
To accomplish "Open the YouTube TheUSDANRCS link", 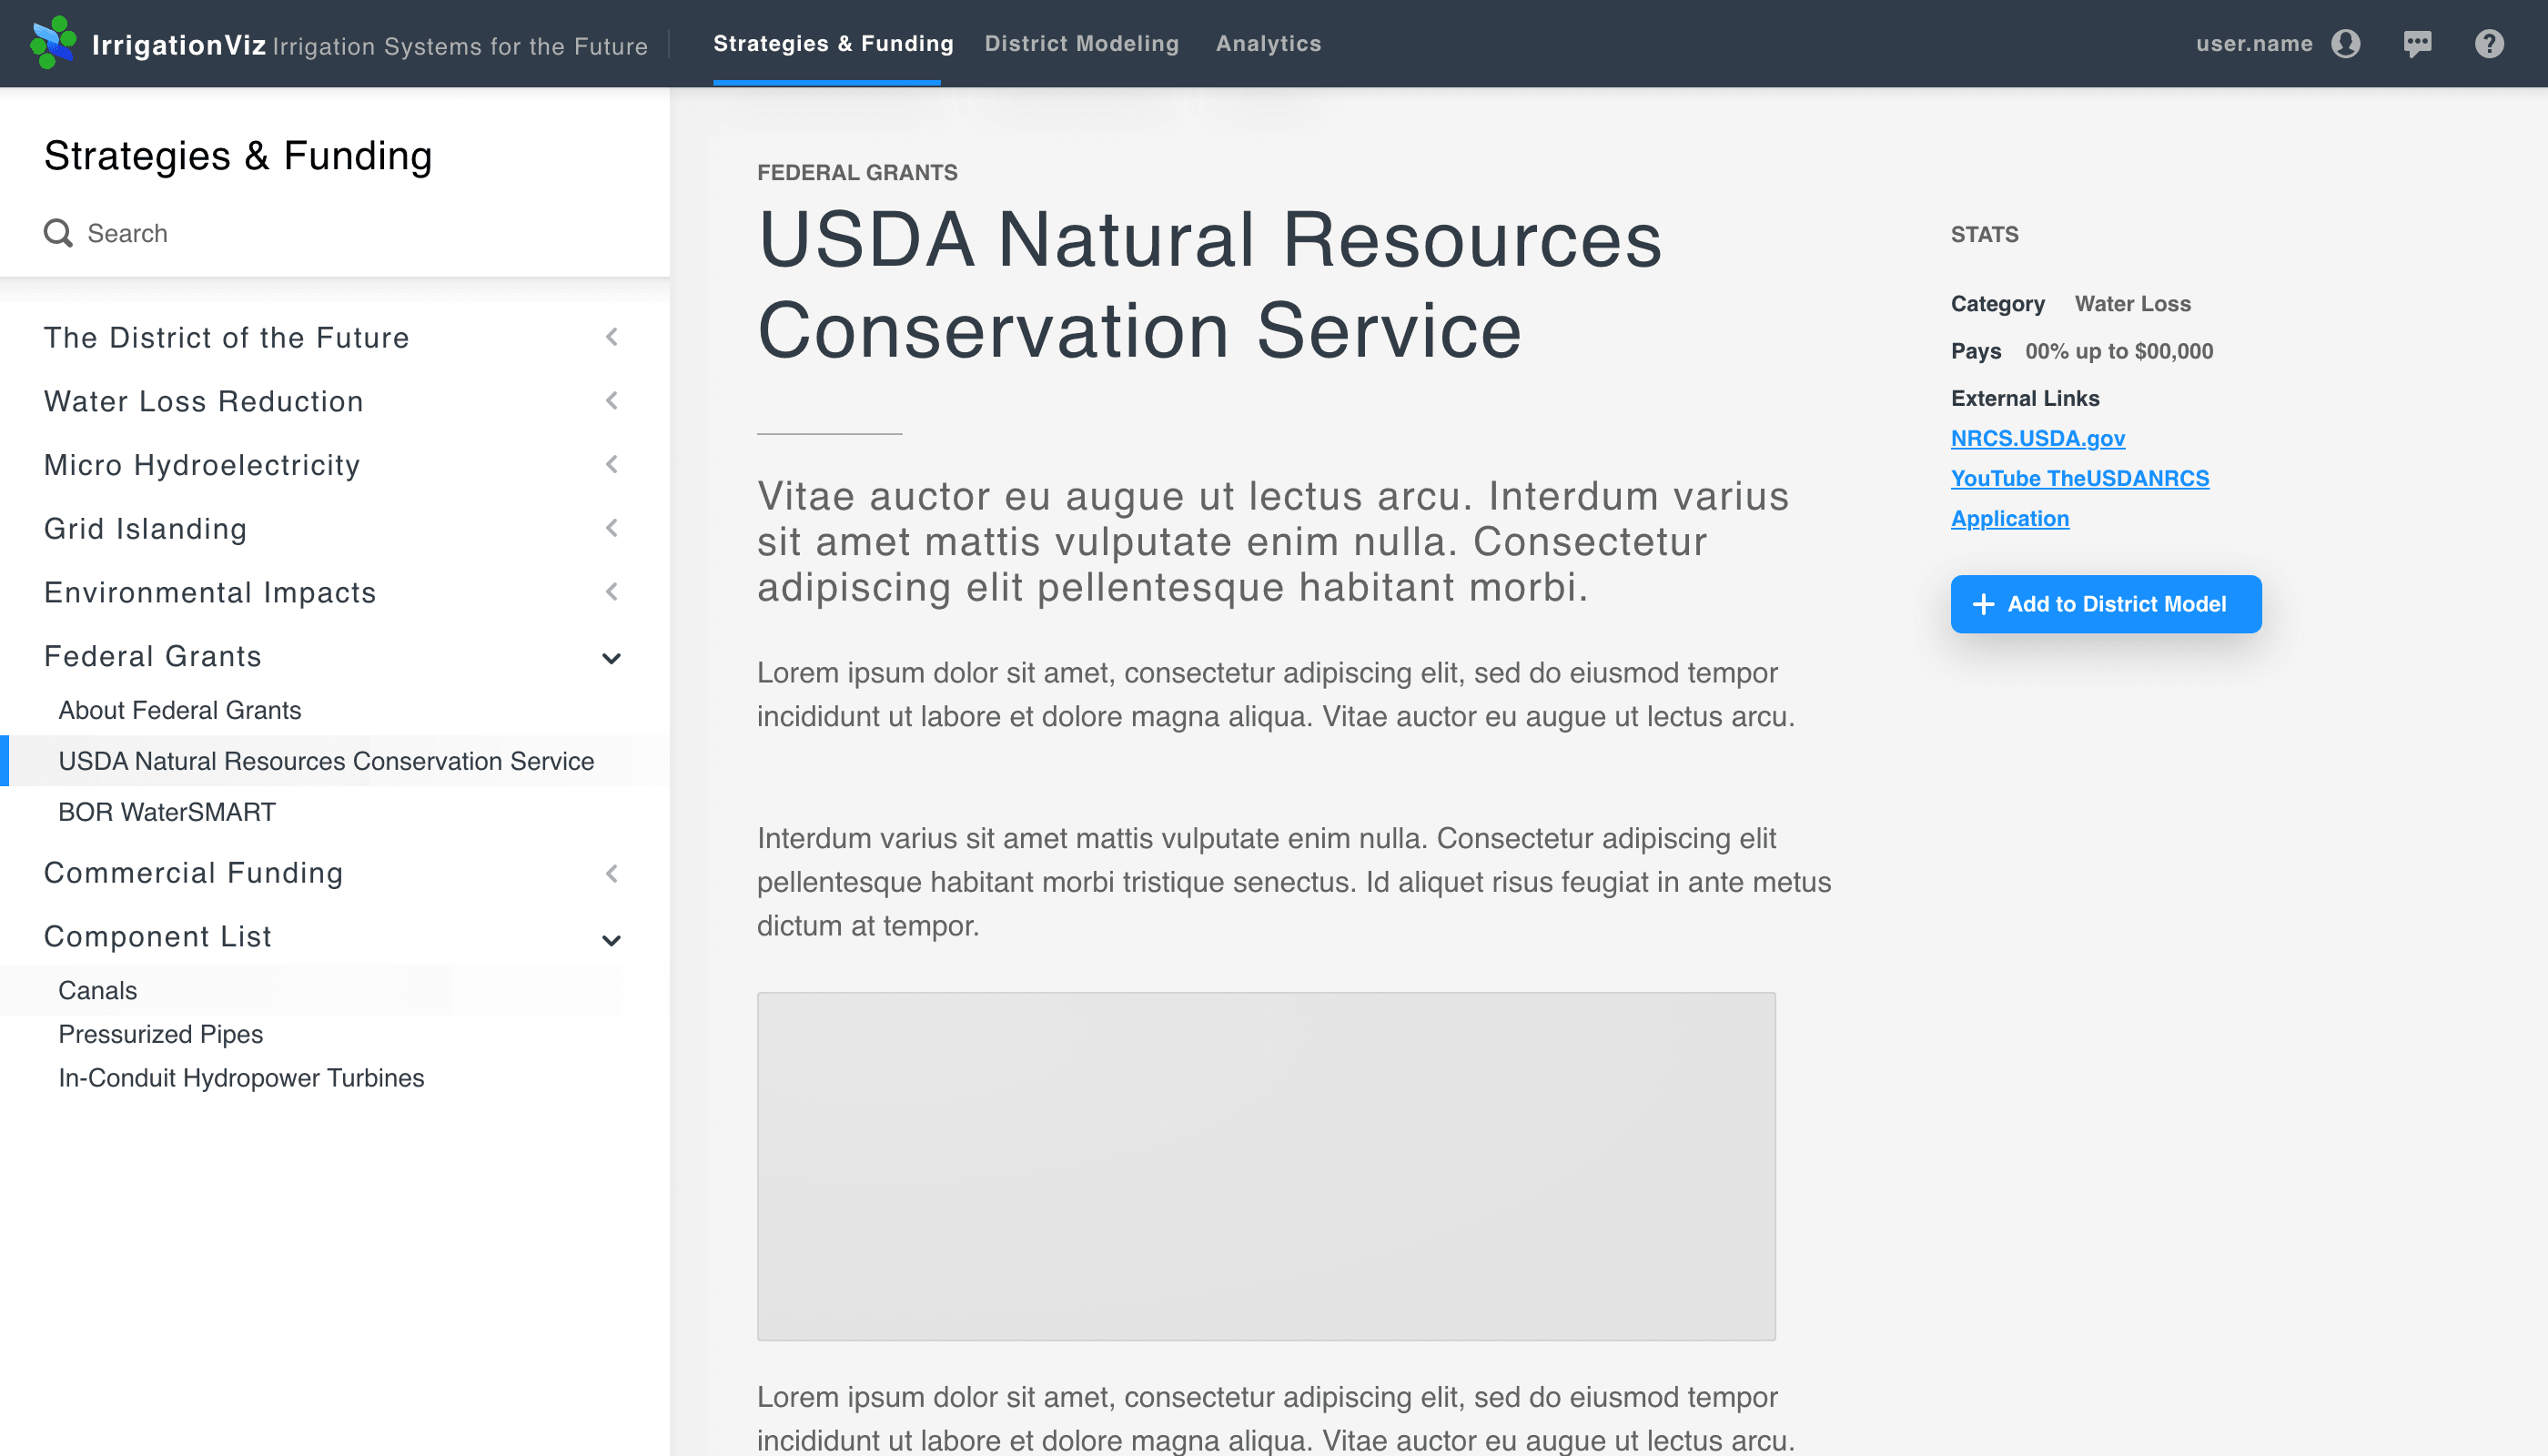I will [x=2079, y=478].
